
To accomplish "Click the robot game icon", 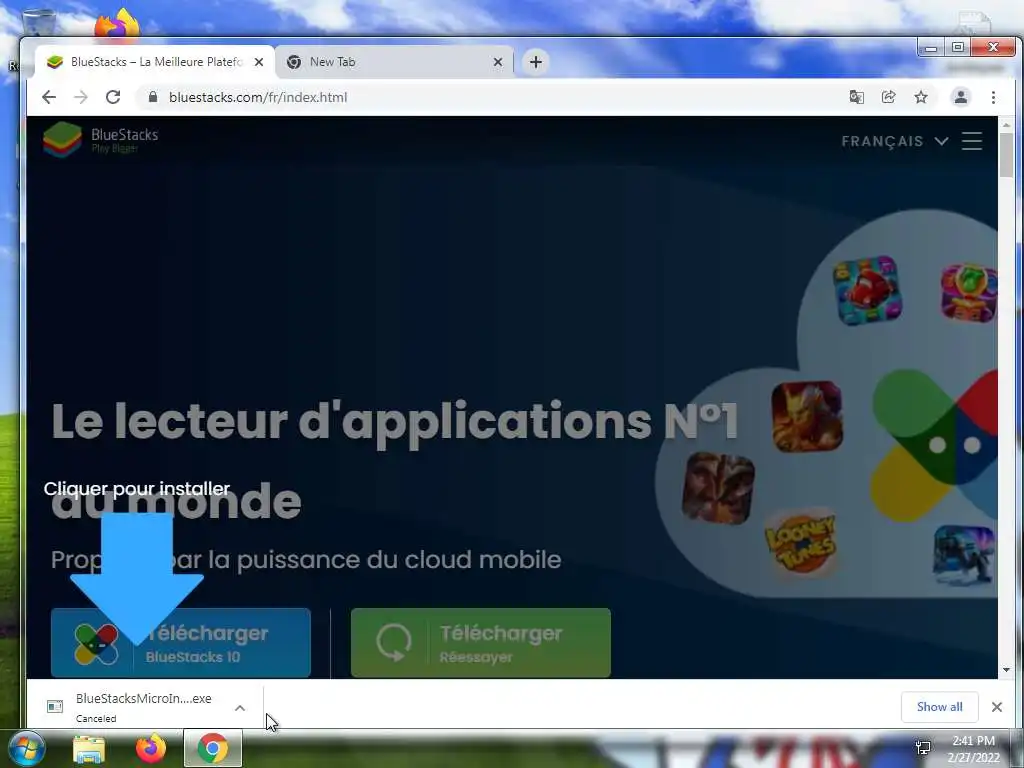I will click(x=963, y=554).
